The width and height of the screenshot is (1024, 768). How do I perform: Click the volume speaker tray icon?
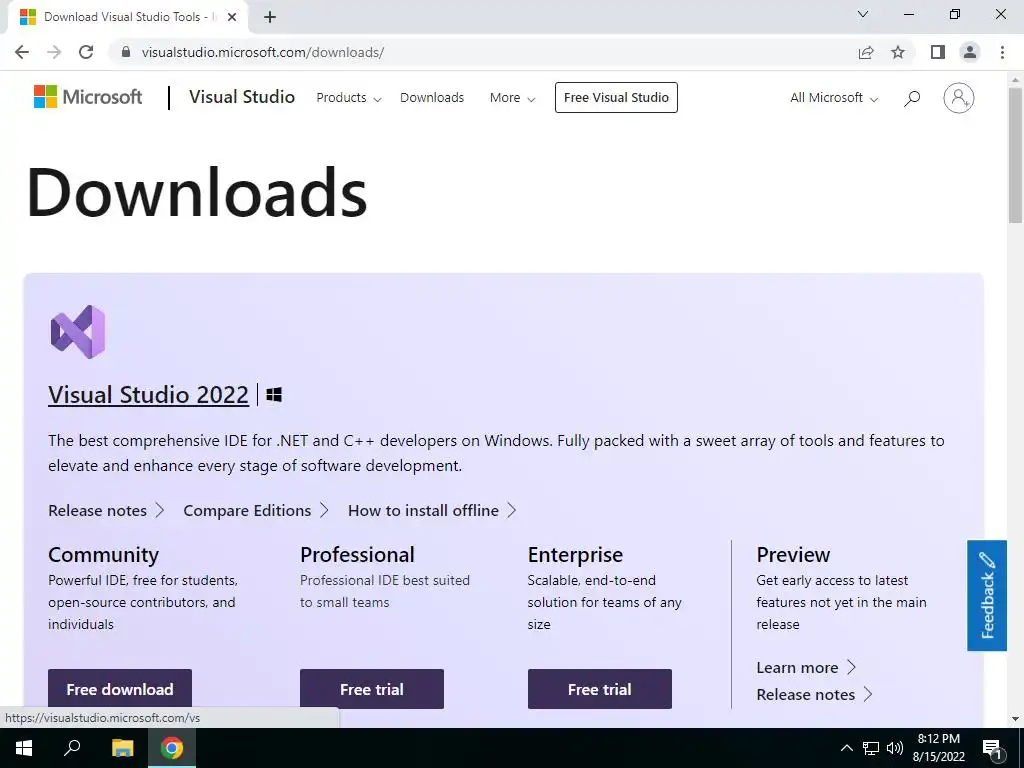pyautogui.click(x=895, y=748)
